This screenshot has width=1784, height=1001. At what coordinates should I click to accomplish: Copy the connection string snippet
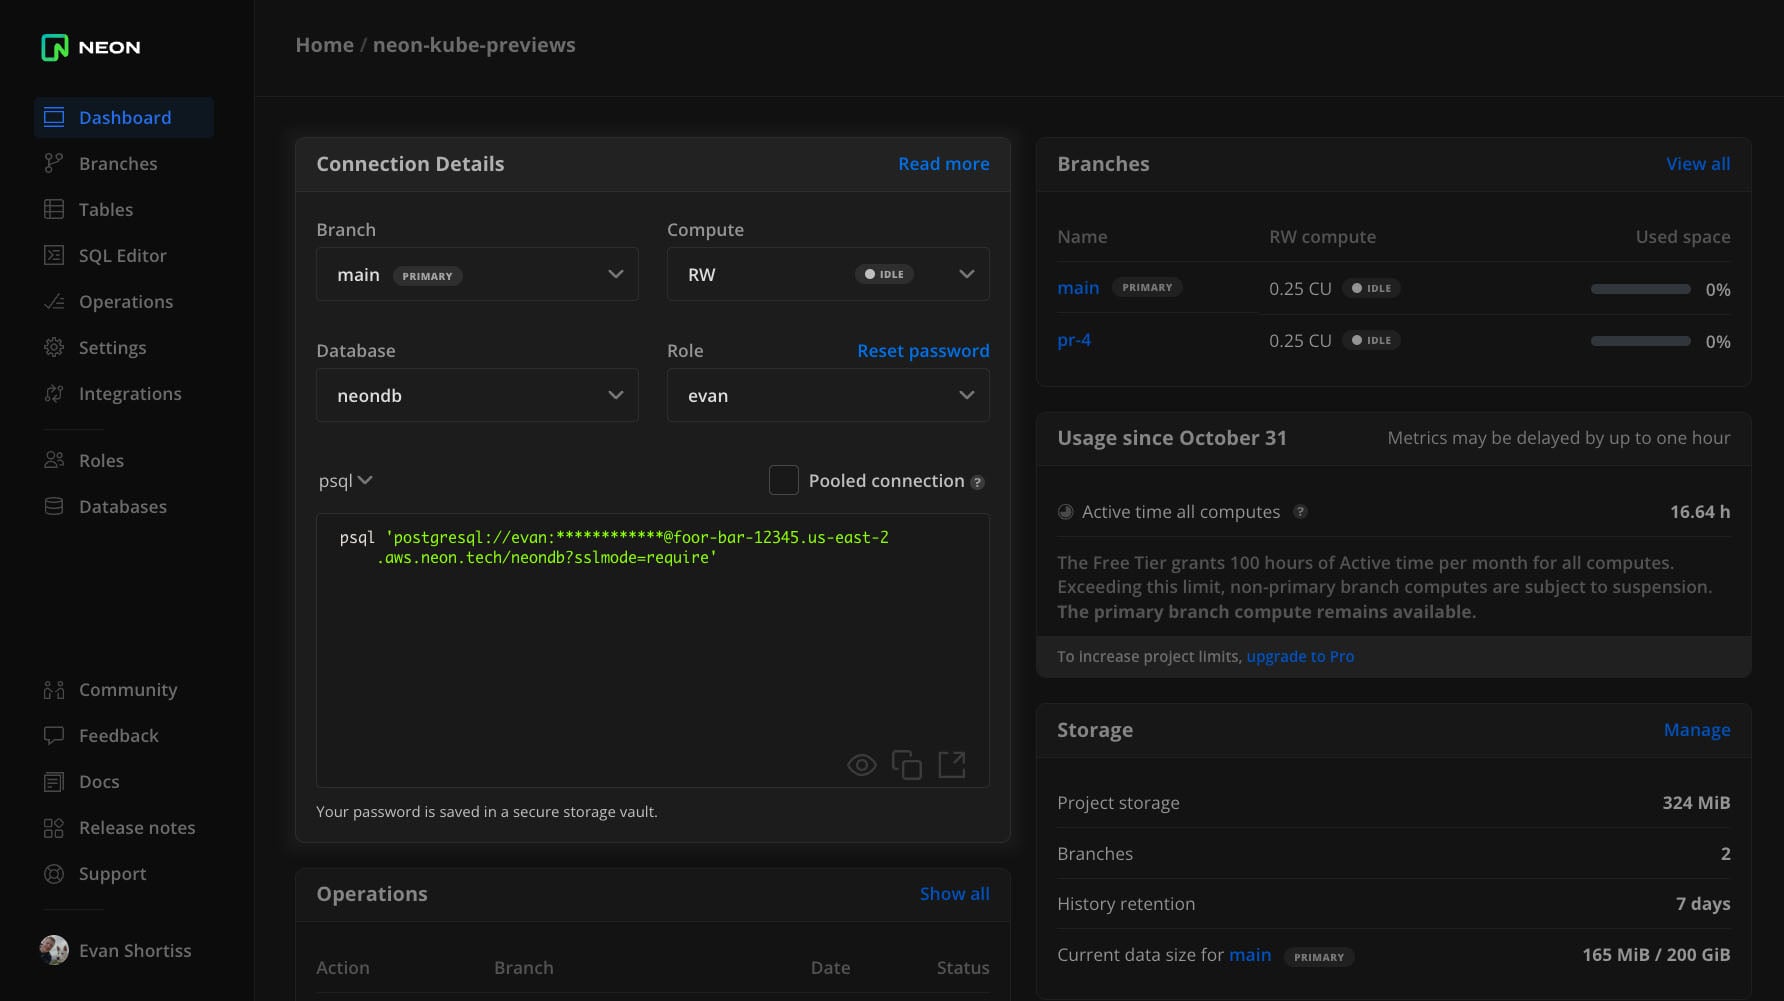tap(906, 765)
